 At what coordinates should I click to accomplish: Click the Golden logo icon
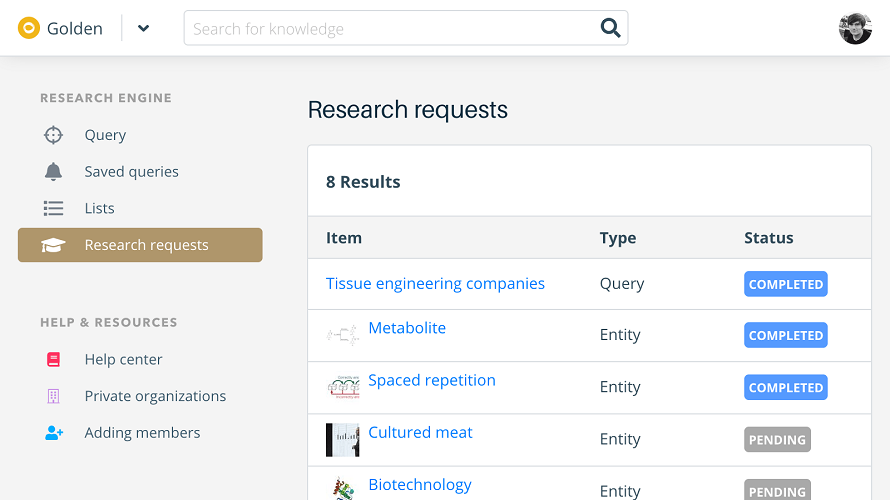point(29,28)
